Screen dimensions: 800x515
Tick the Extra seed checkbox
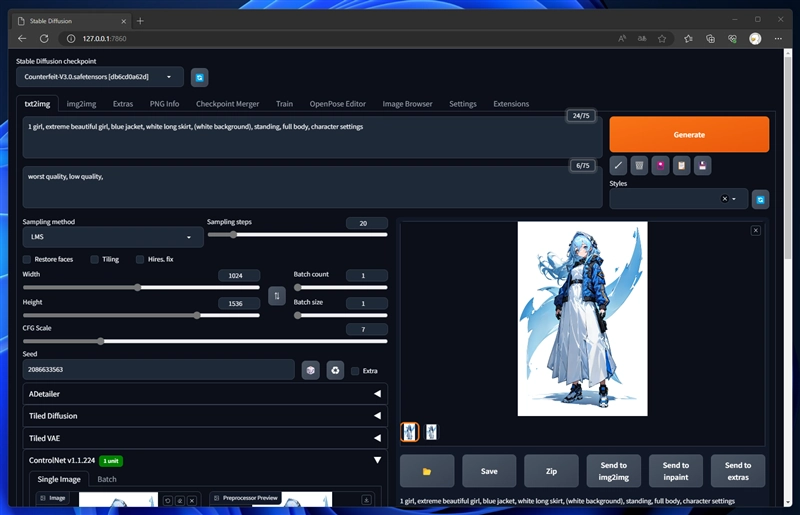point(355,371)
